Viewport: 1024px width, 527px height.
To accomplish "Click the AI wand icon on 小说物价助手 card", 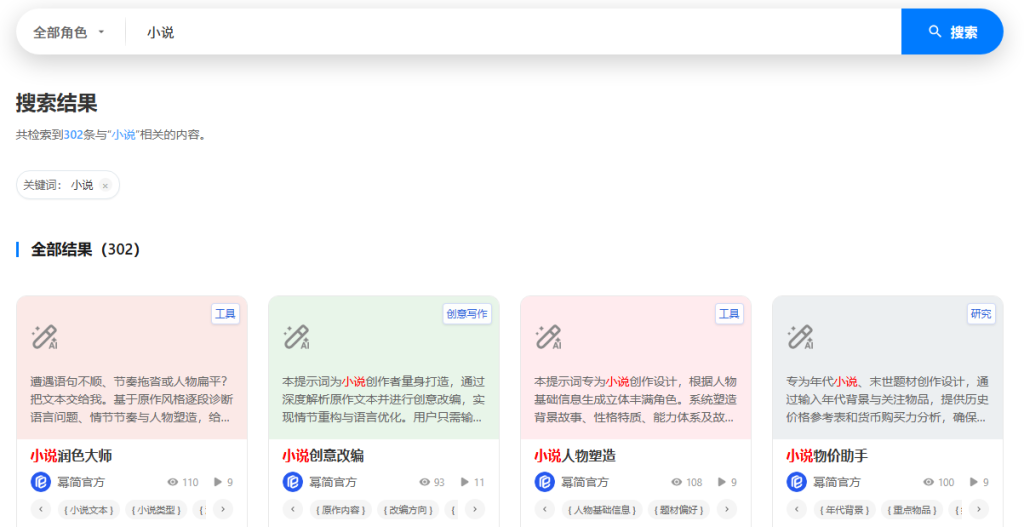I will pyautogui.click(x=800, y=337).
